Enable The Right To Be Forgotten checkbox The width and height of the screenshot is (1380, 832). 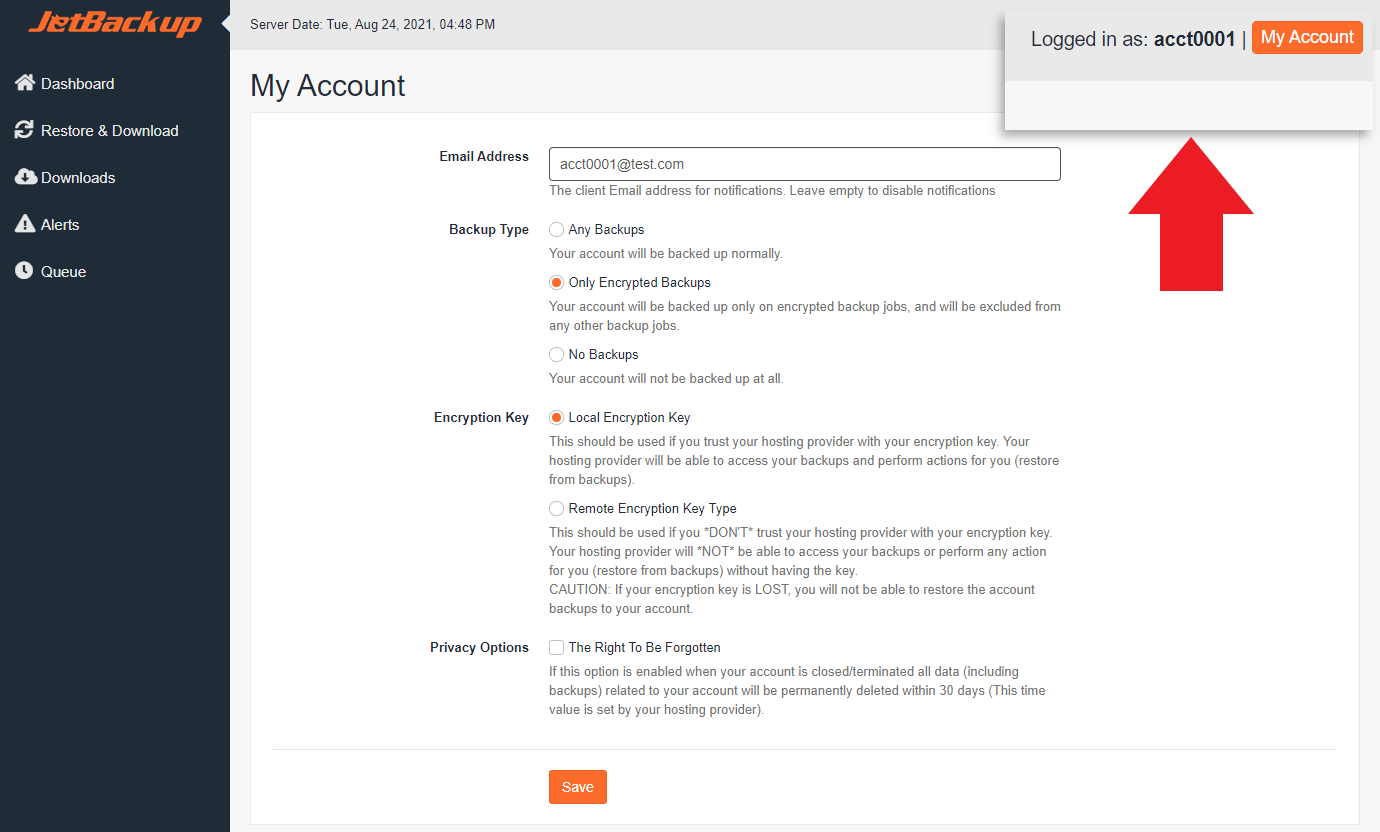(557, 648)
